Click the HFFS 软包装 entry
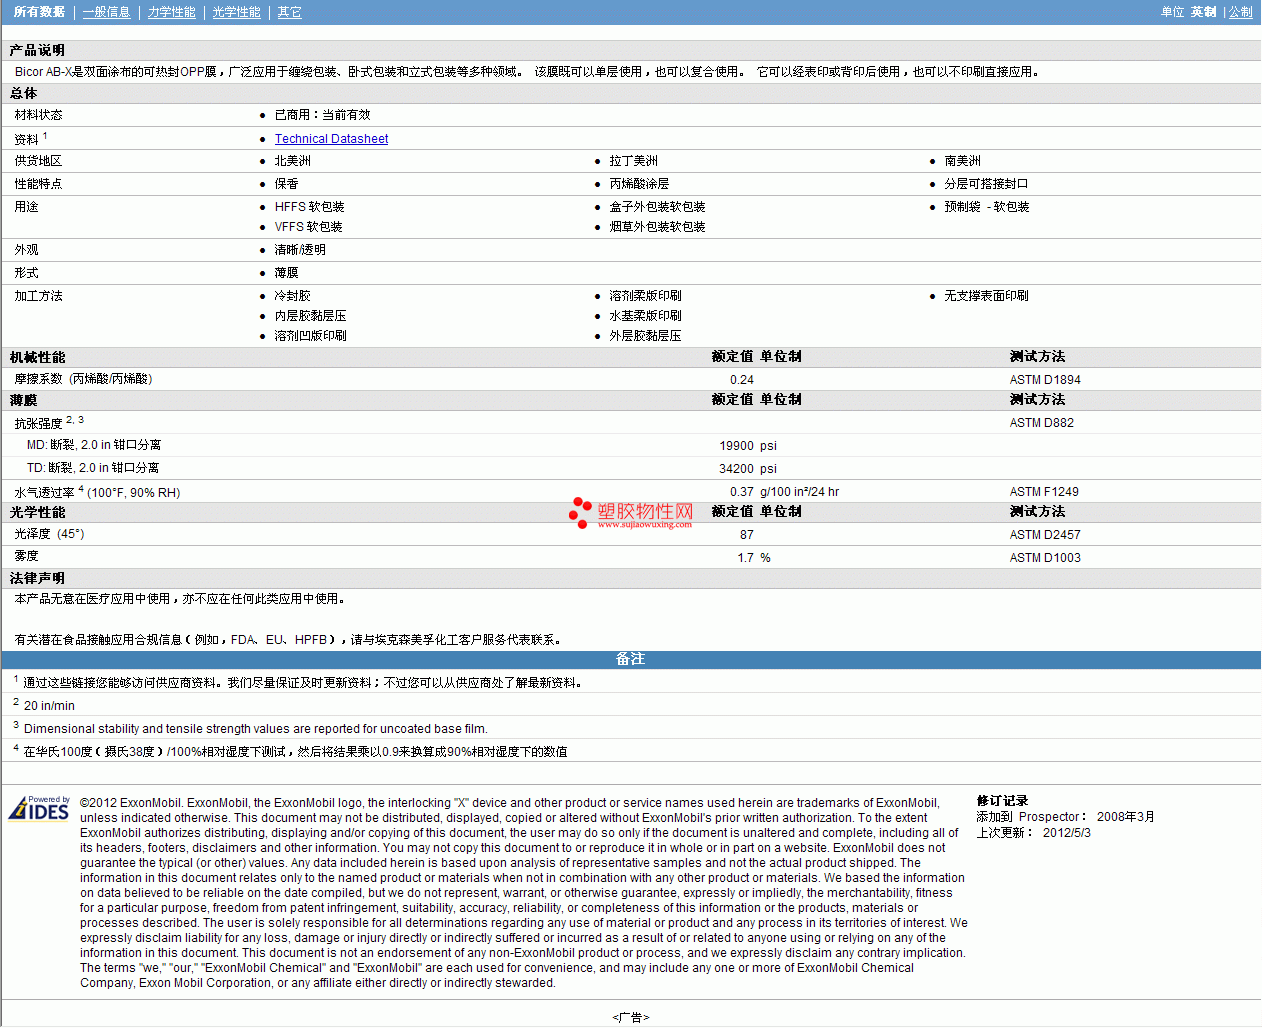Viewport: 1262px width, 1028px height. pos(310,207)
